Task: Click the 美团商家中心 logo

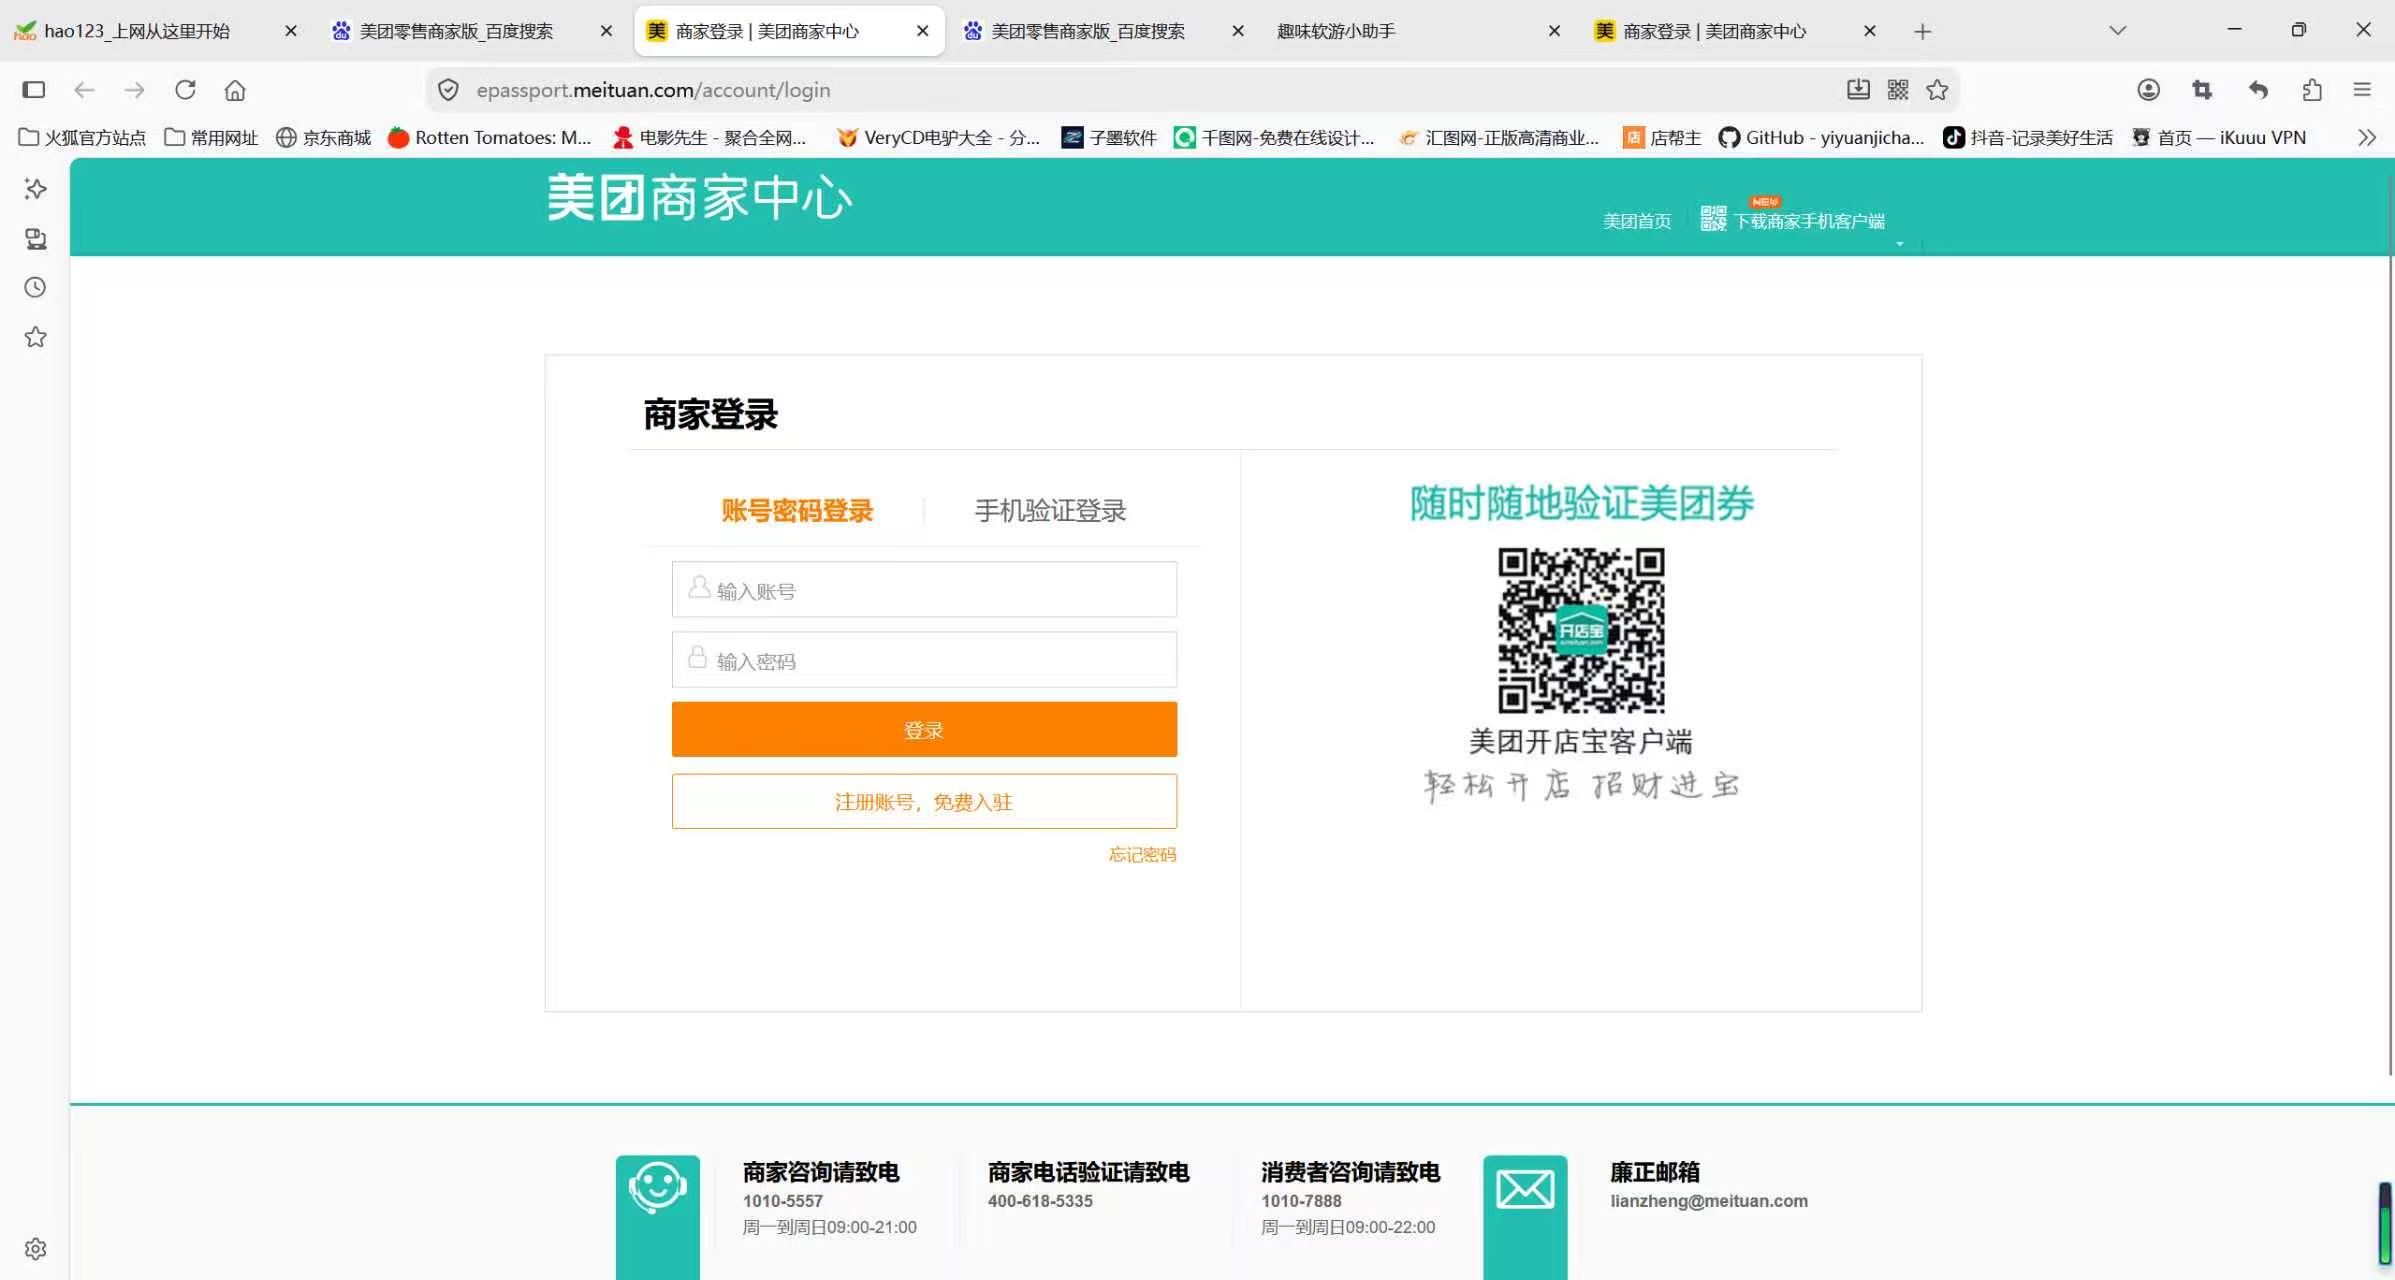Action: pyautogui.click(x=699, y=198)
